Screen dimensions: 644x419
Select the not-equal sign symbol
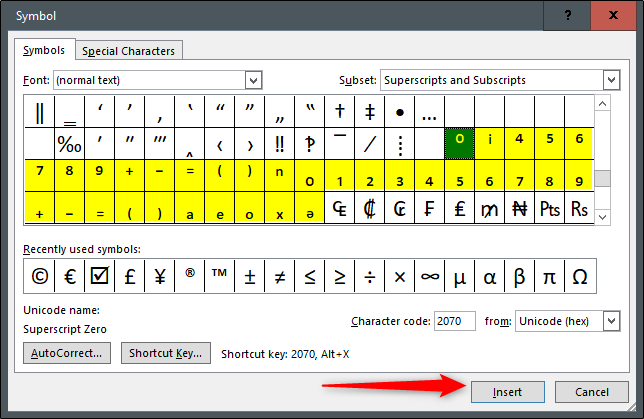tap(280, 276)
